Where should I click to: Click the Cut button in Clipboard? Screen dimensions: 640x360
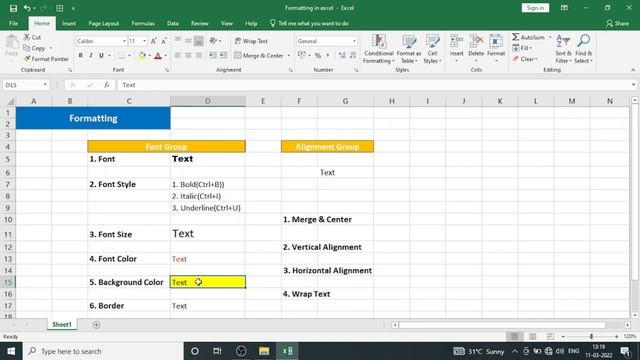click(32, 37)
